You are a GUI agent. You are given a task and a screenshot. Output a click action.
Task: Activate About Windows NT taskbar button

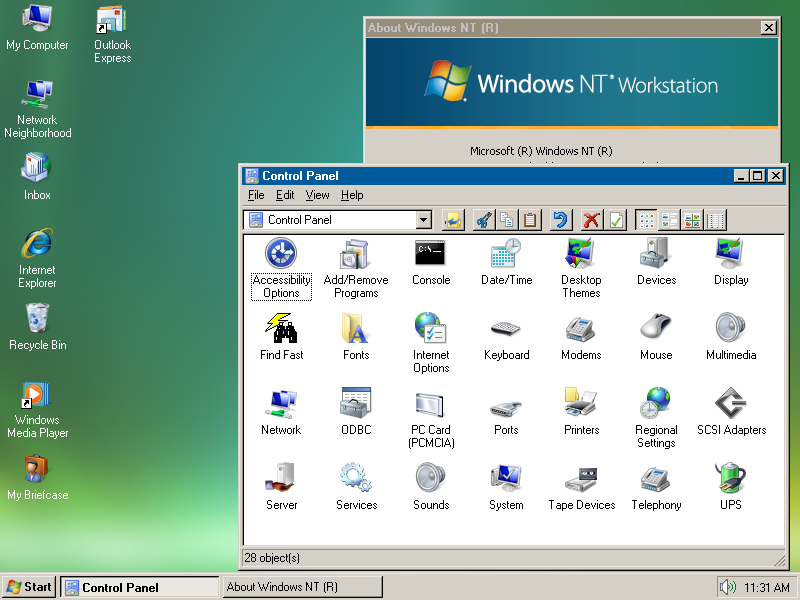point(302,587)
